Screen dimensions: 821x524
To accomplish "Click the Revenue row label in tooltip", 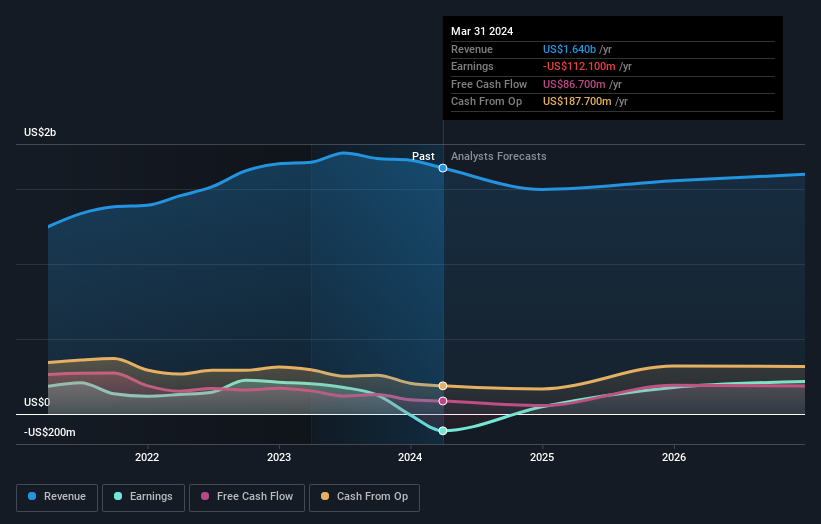I will coord(472,49).
